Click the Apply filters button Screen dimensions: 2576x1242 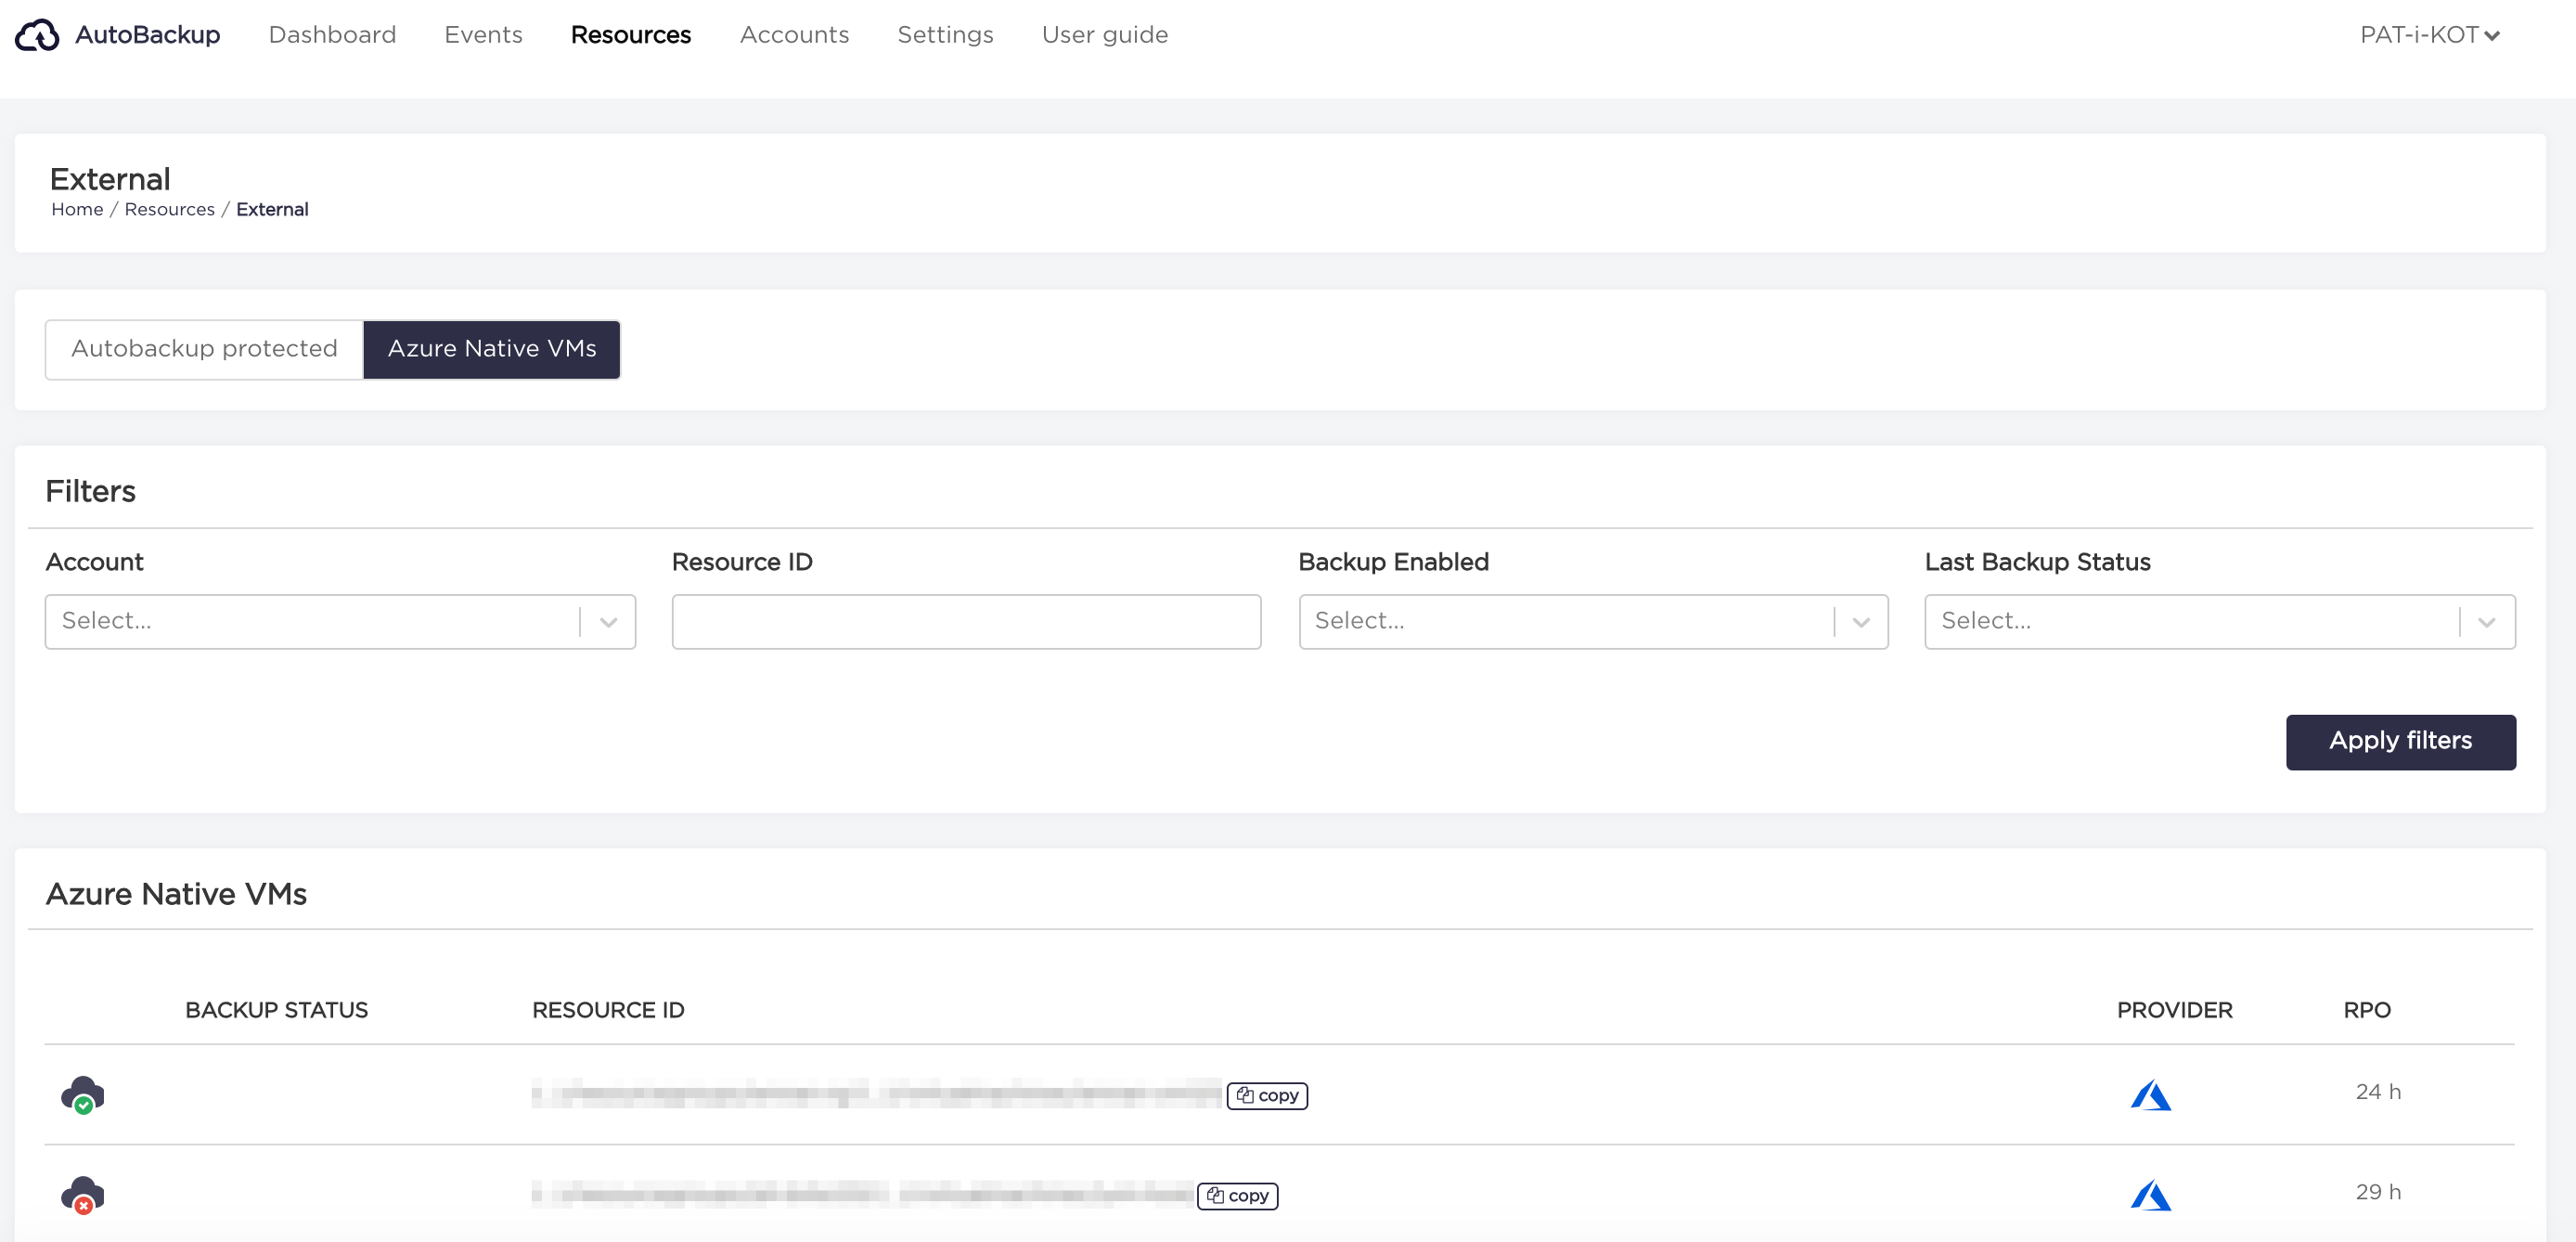point(2401,741)
